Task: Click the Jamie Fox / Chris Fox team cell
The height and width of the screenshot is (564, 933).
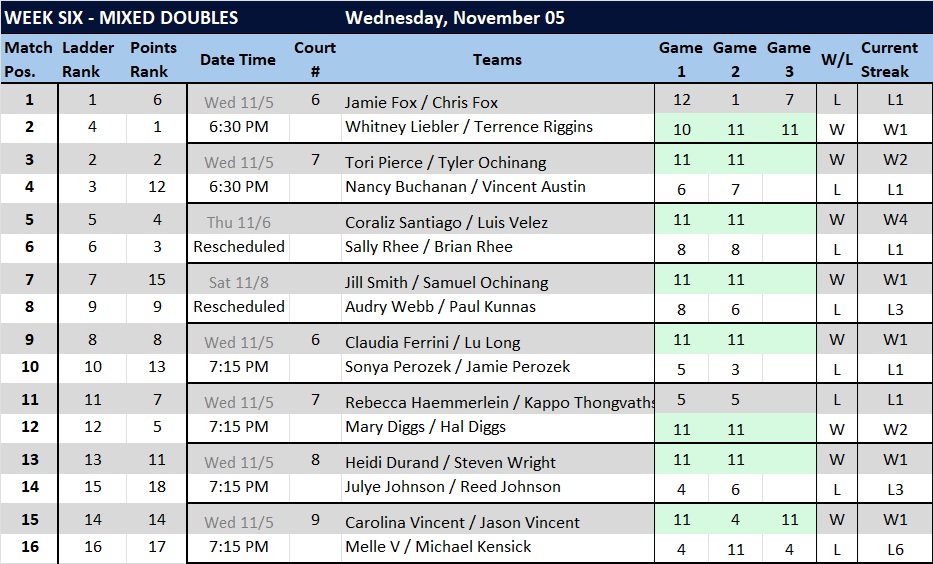Action: tap(421, 102)
